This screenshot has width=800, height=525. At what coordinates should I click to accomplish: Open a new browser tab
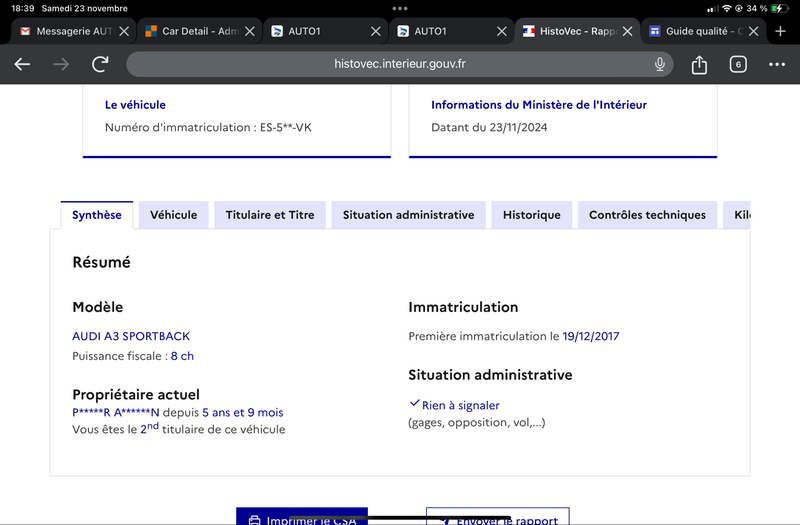click(x=780, y=32)
